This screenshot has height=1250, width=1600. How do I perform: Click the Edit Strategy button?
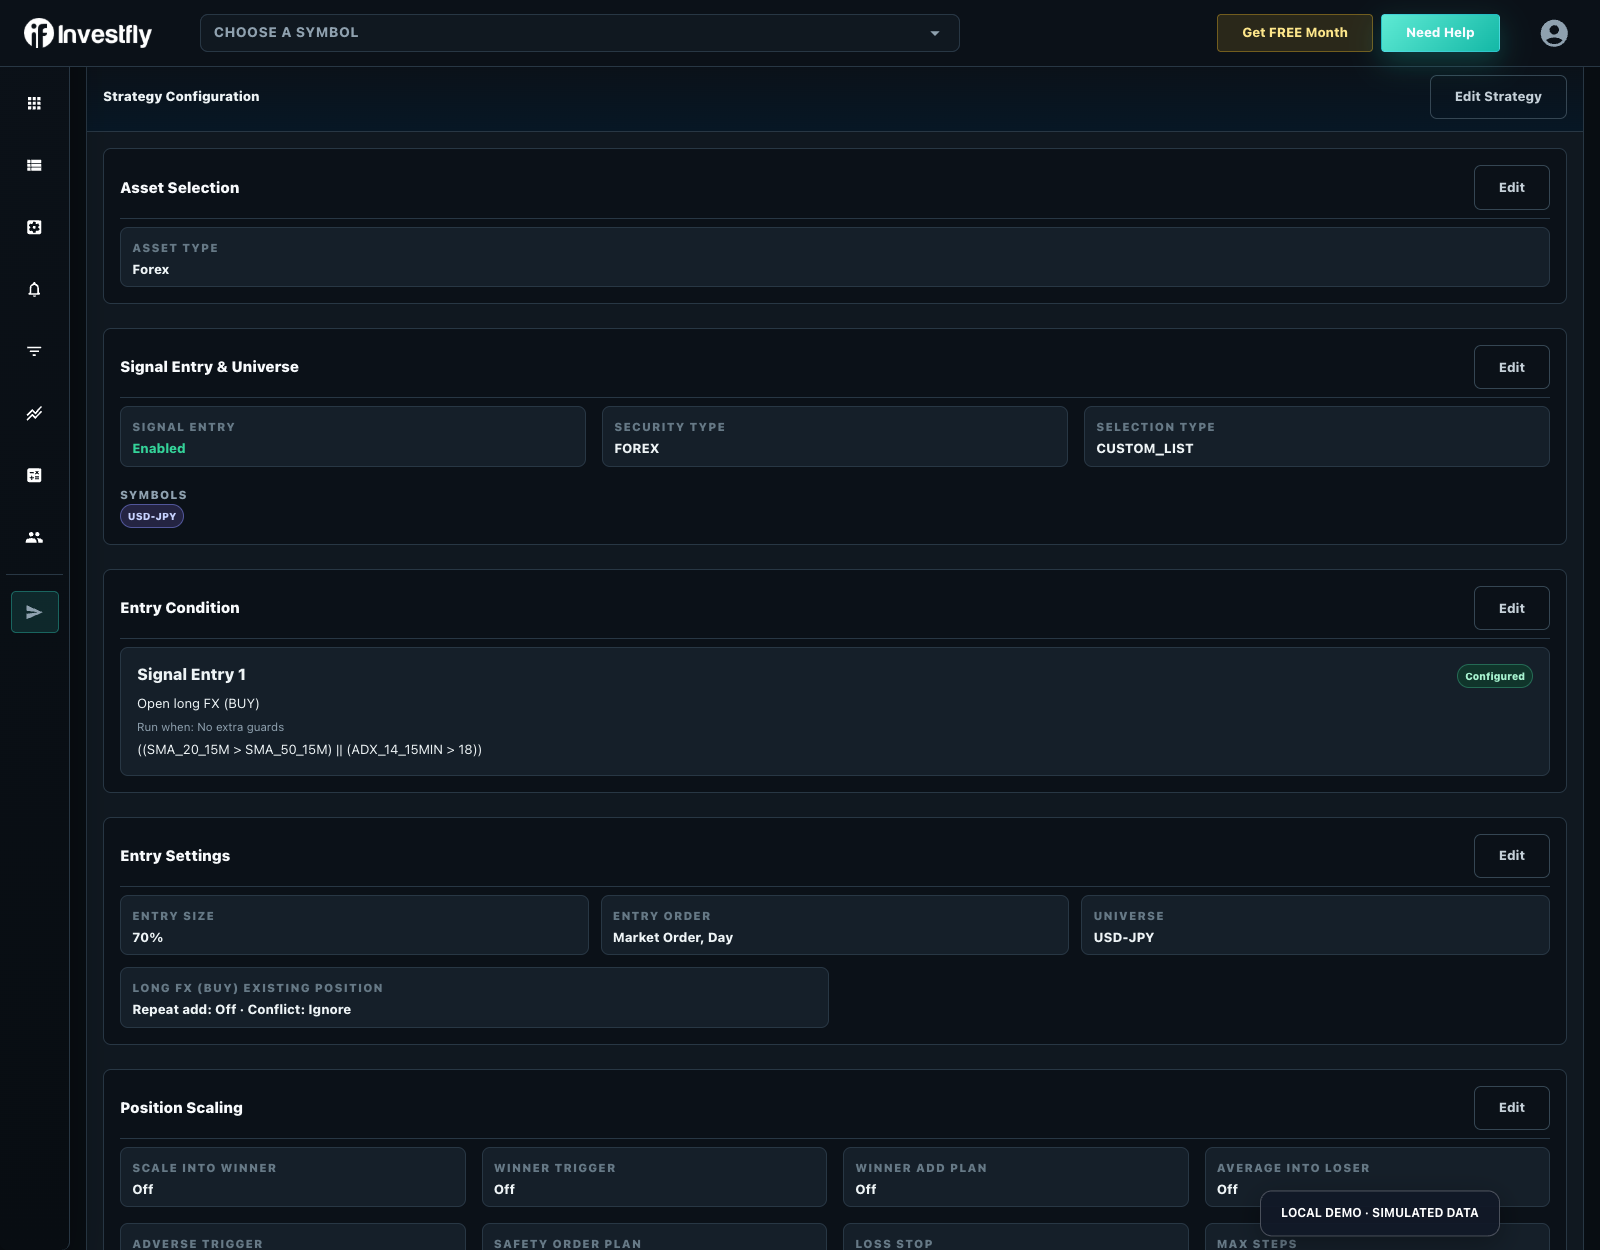pos(1498,97)
